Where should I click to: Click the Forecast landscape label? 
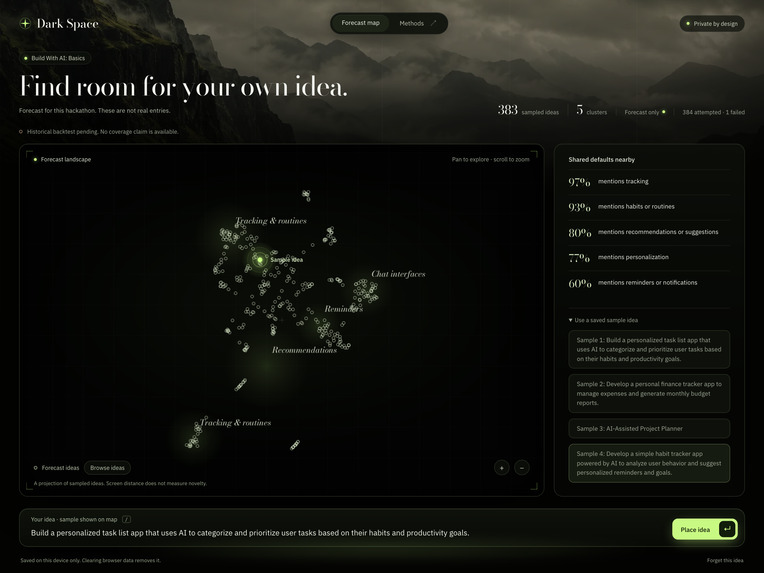coord(62,159)
